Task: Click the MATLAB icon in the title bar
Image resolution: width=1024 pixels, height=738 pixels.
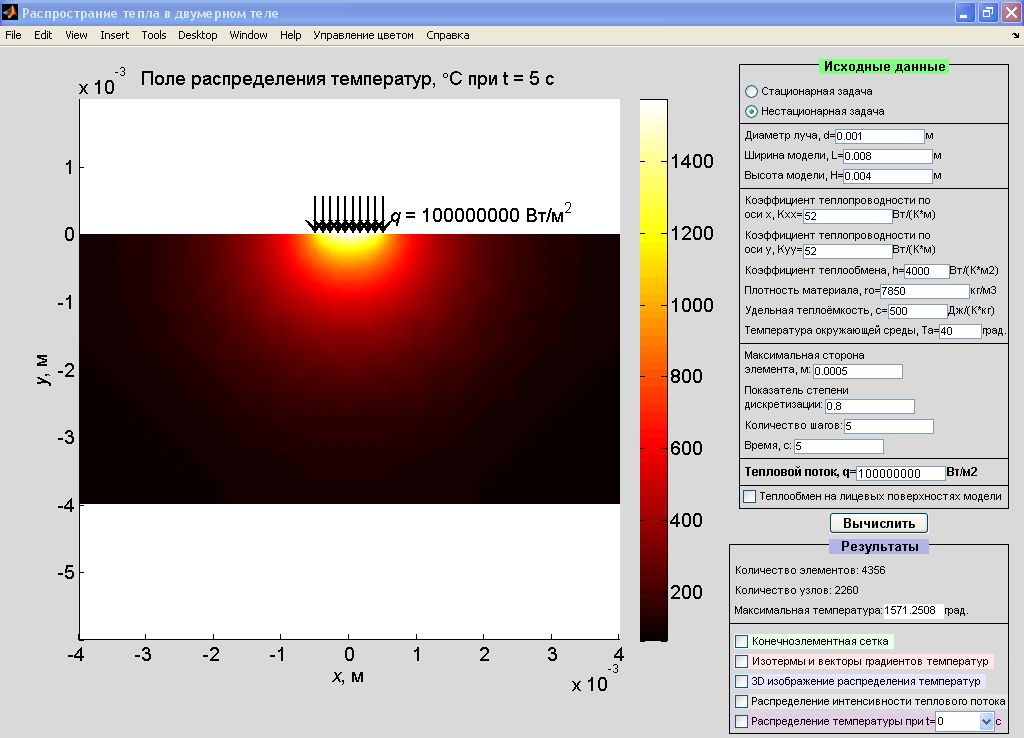Action: tap(10, 13)
